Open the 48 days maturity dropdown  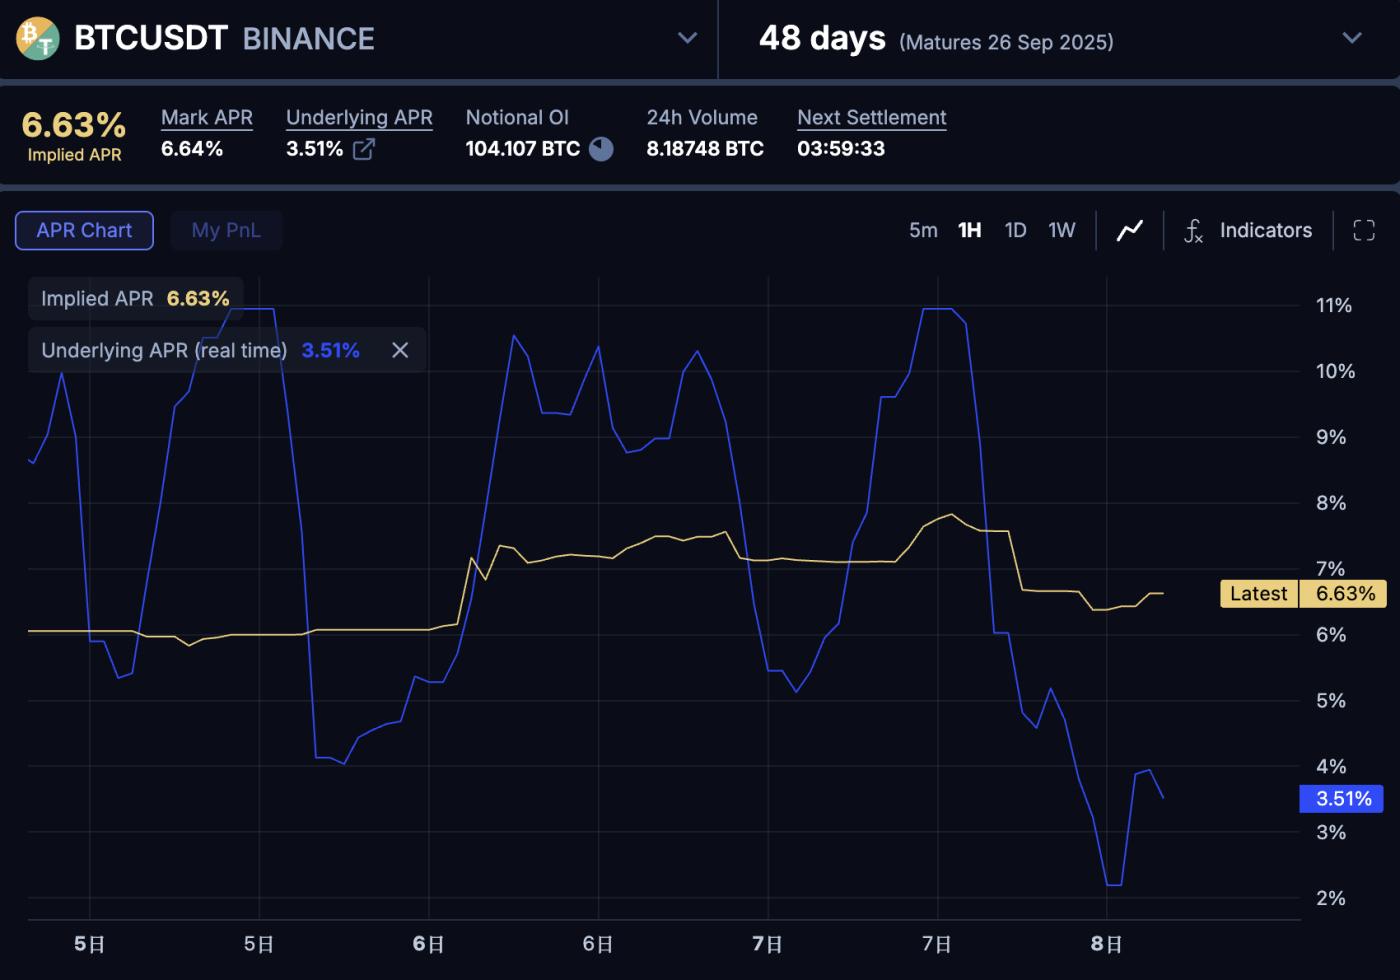click(x=1351, y=38)
